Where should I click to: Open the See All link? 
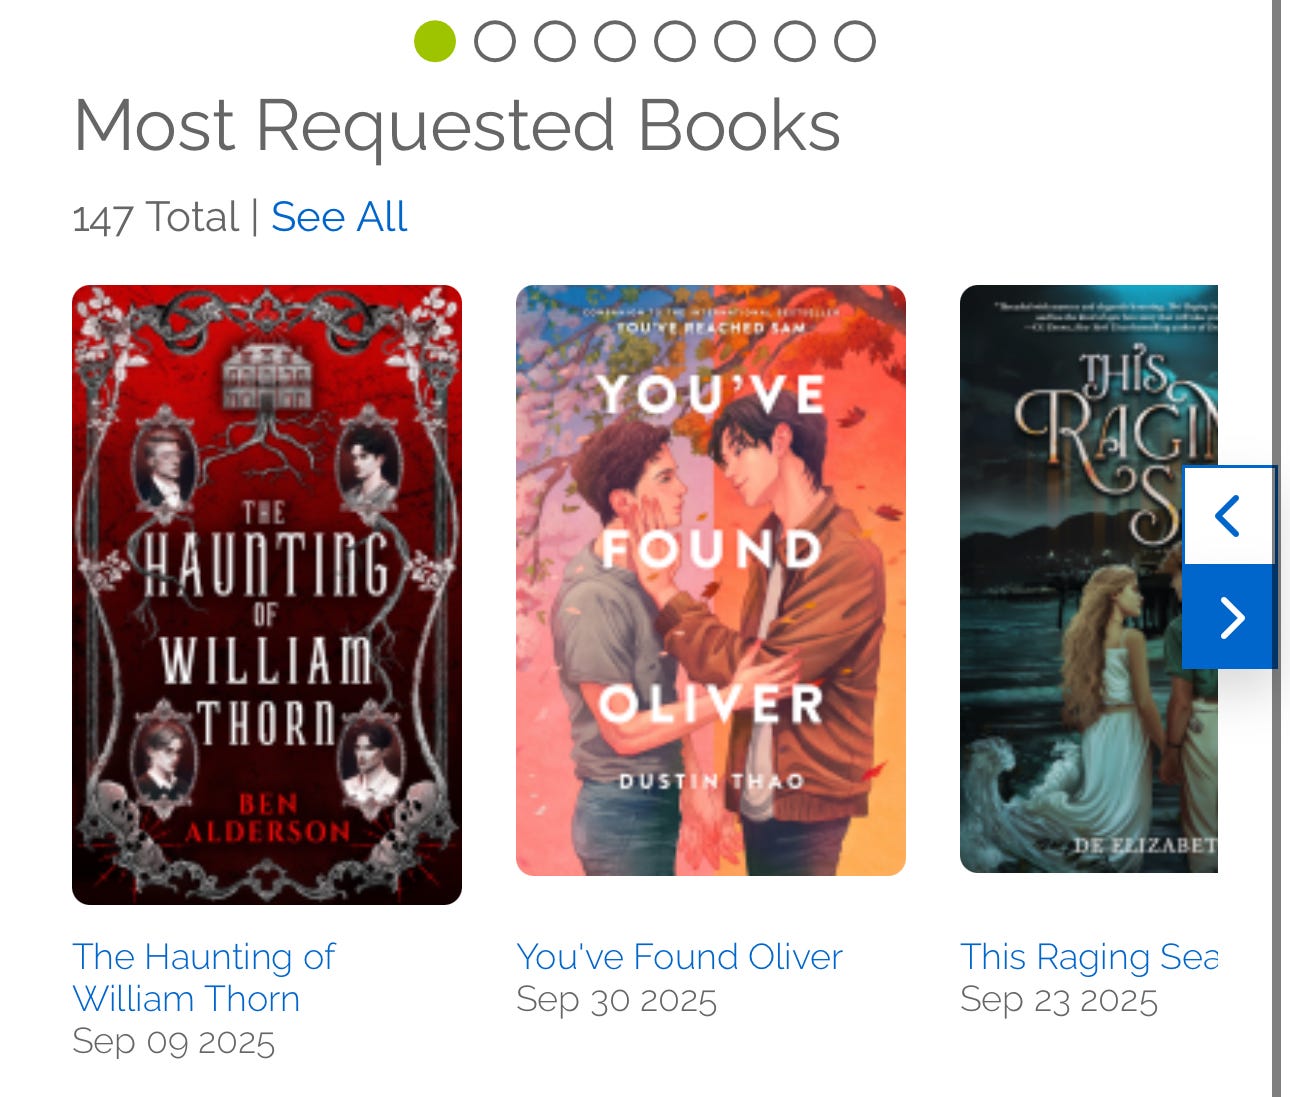click(339, 217)
